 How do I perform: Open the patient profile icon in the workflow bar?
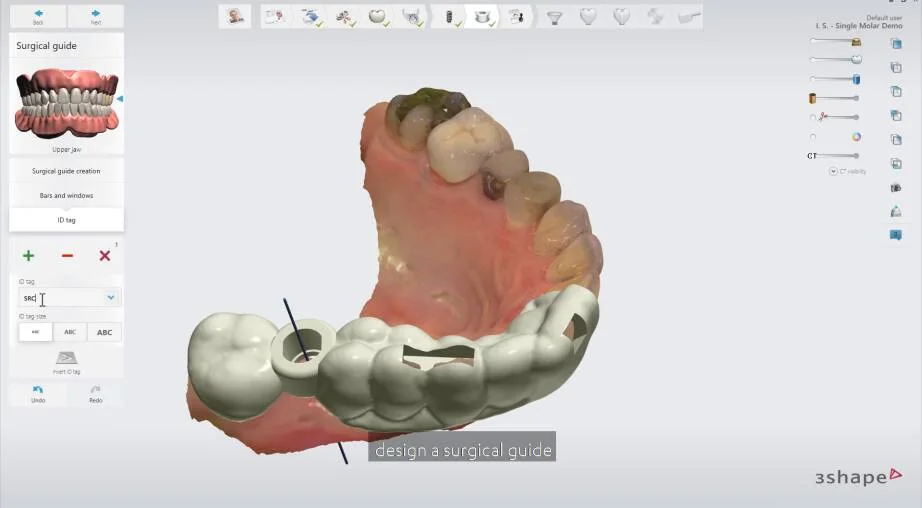(235, 16)
